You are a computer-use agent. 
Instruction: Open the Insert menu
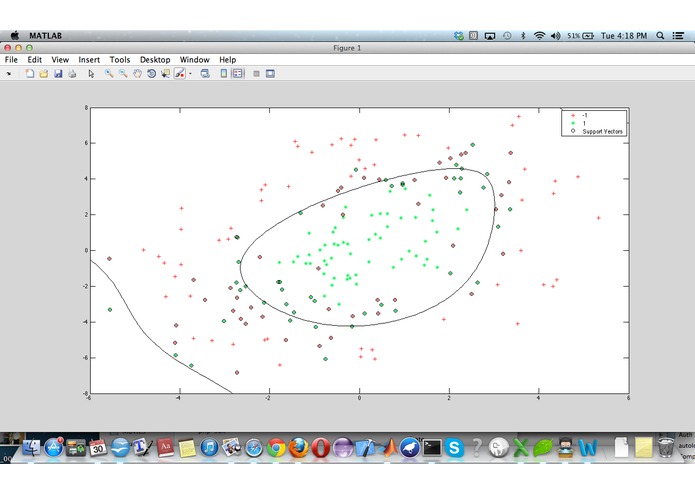click(89, 59)
